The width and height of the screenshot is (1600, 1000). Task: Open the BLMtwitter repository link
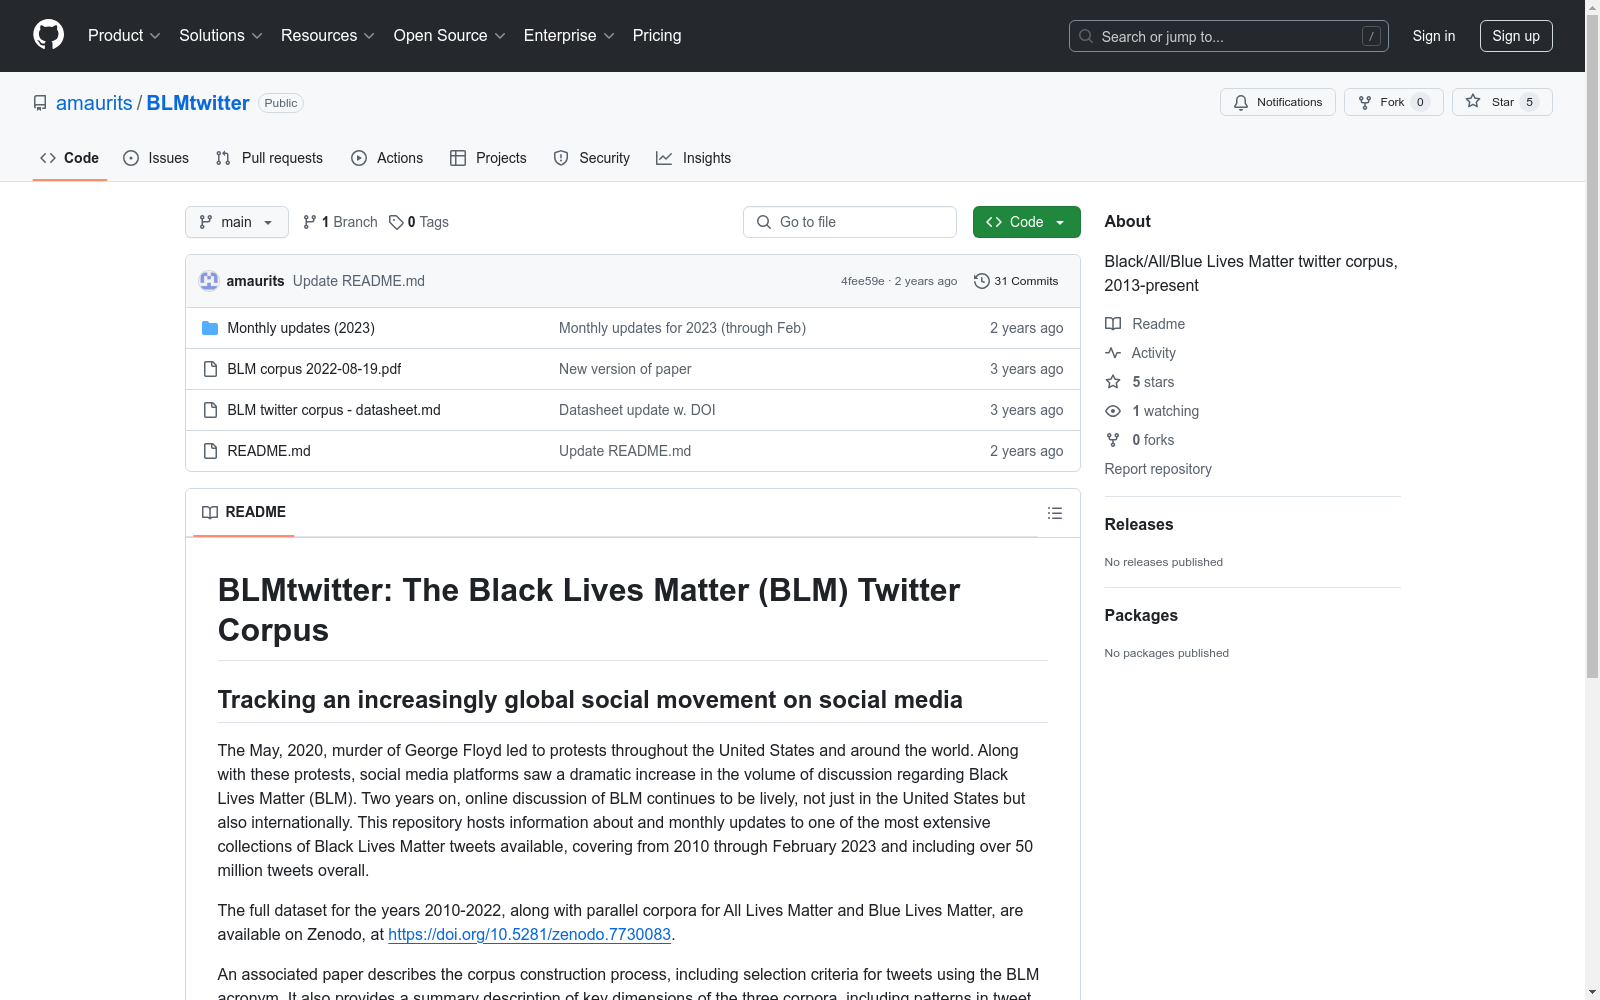(x=198, y=103)
